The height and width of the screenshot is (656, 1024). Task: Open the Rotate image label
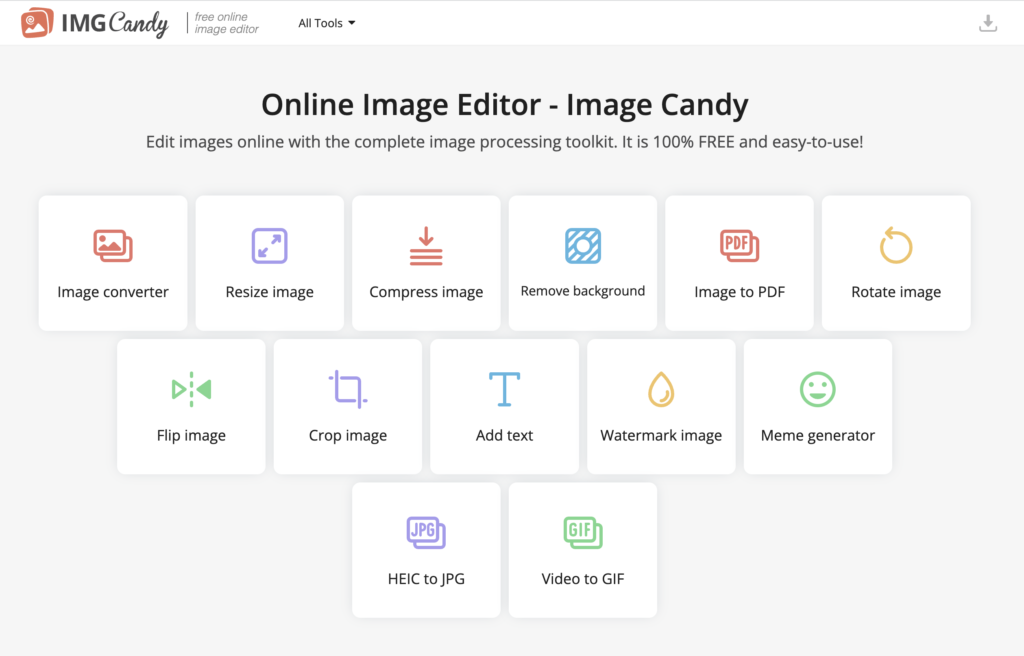point(896,292)
